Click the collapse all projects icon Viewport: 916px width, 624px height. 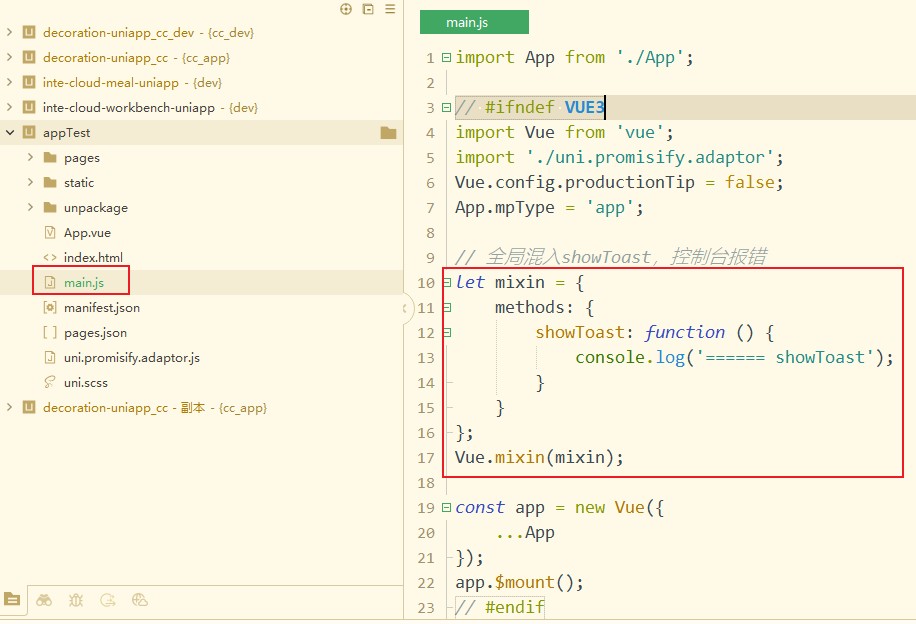(x=368, y=9)
